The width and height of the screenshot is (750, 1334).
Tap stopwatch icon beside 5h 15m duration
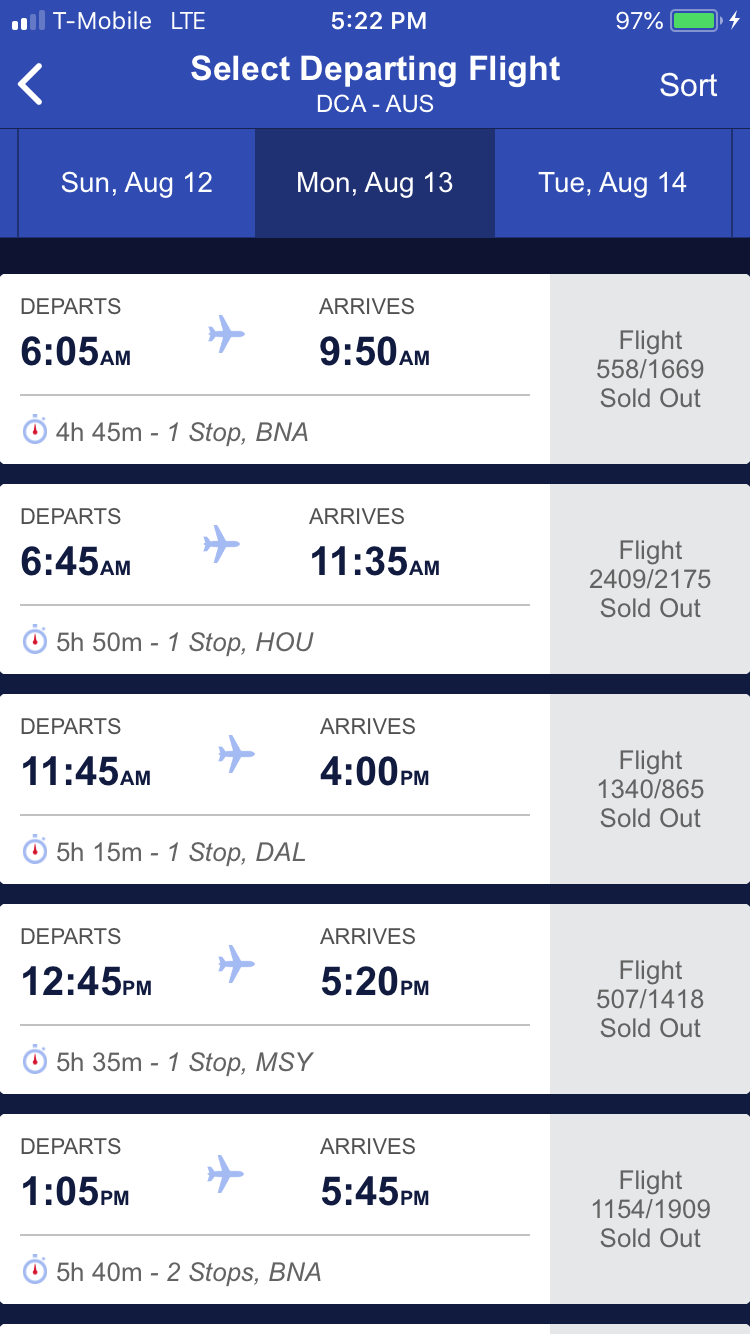pyautogui.click(x=35, y=851)
